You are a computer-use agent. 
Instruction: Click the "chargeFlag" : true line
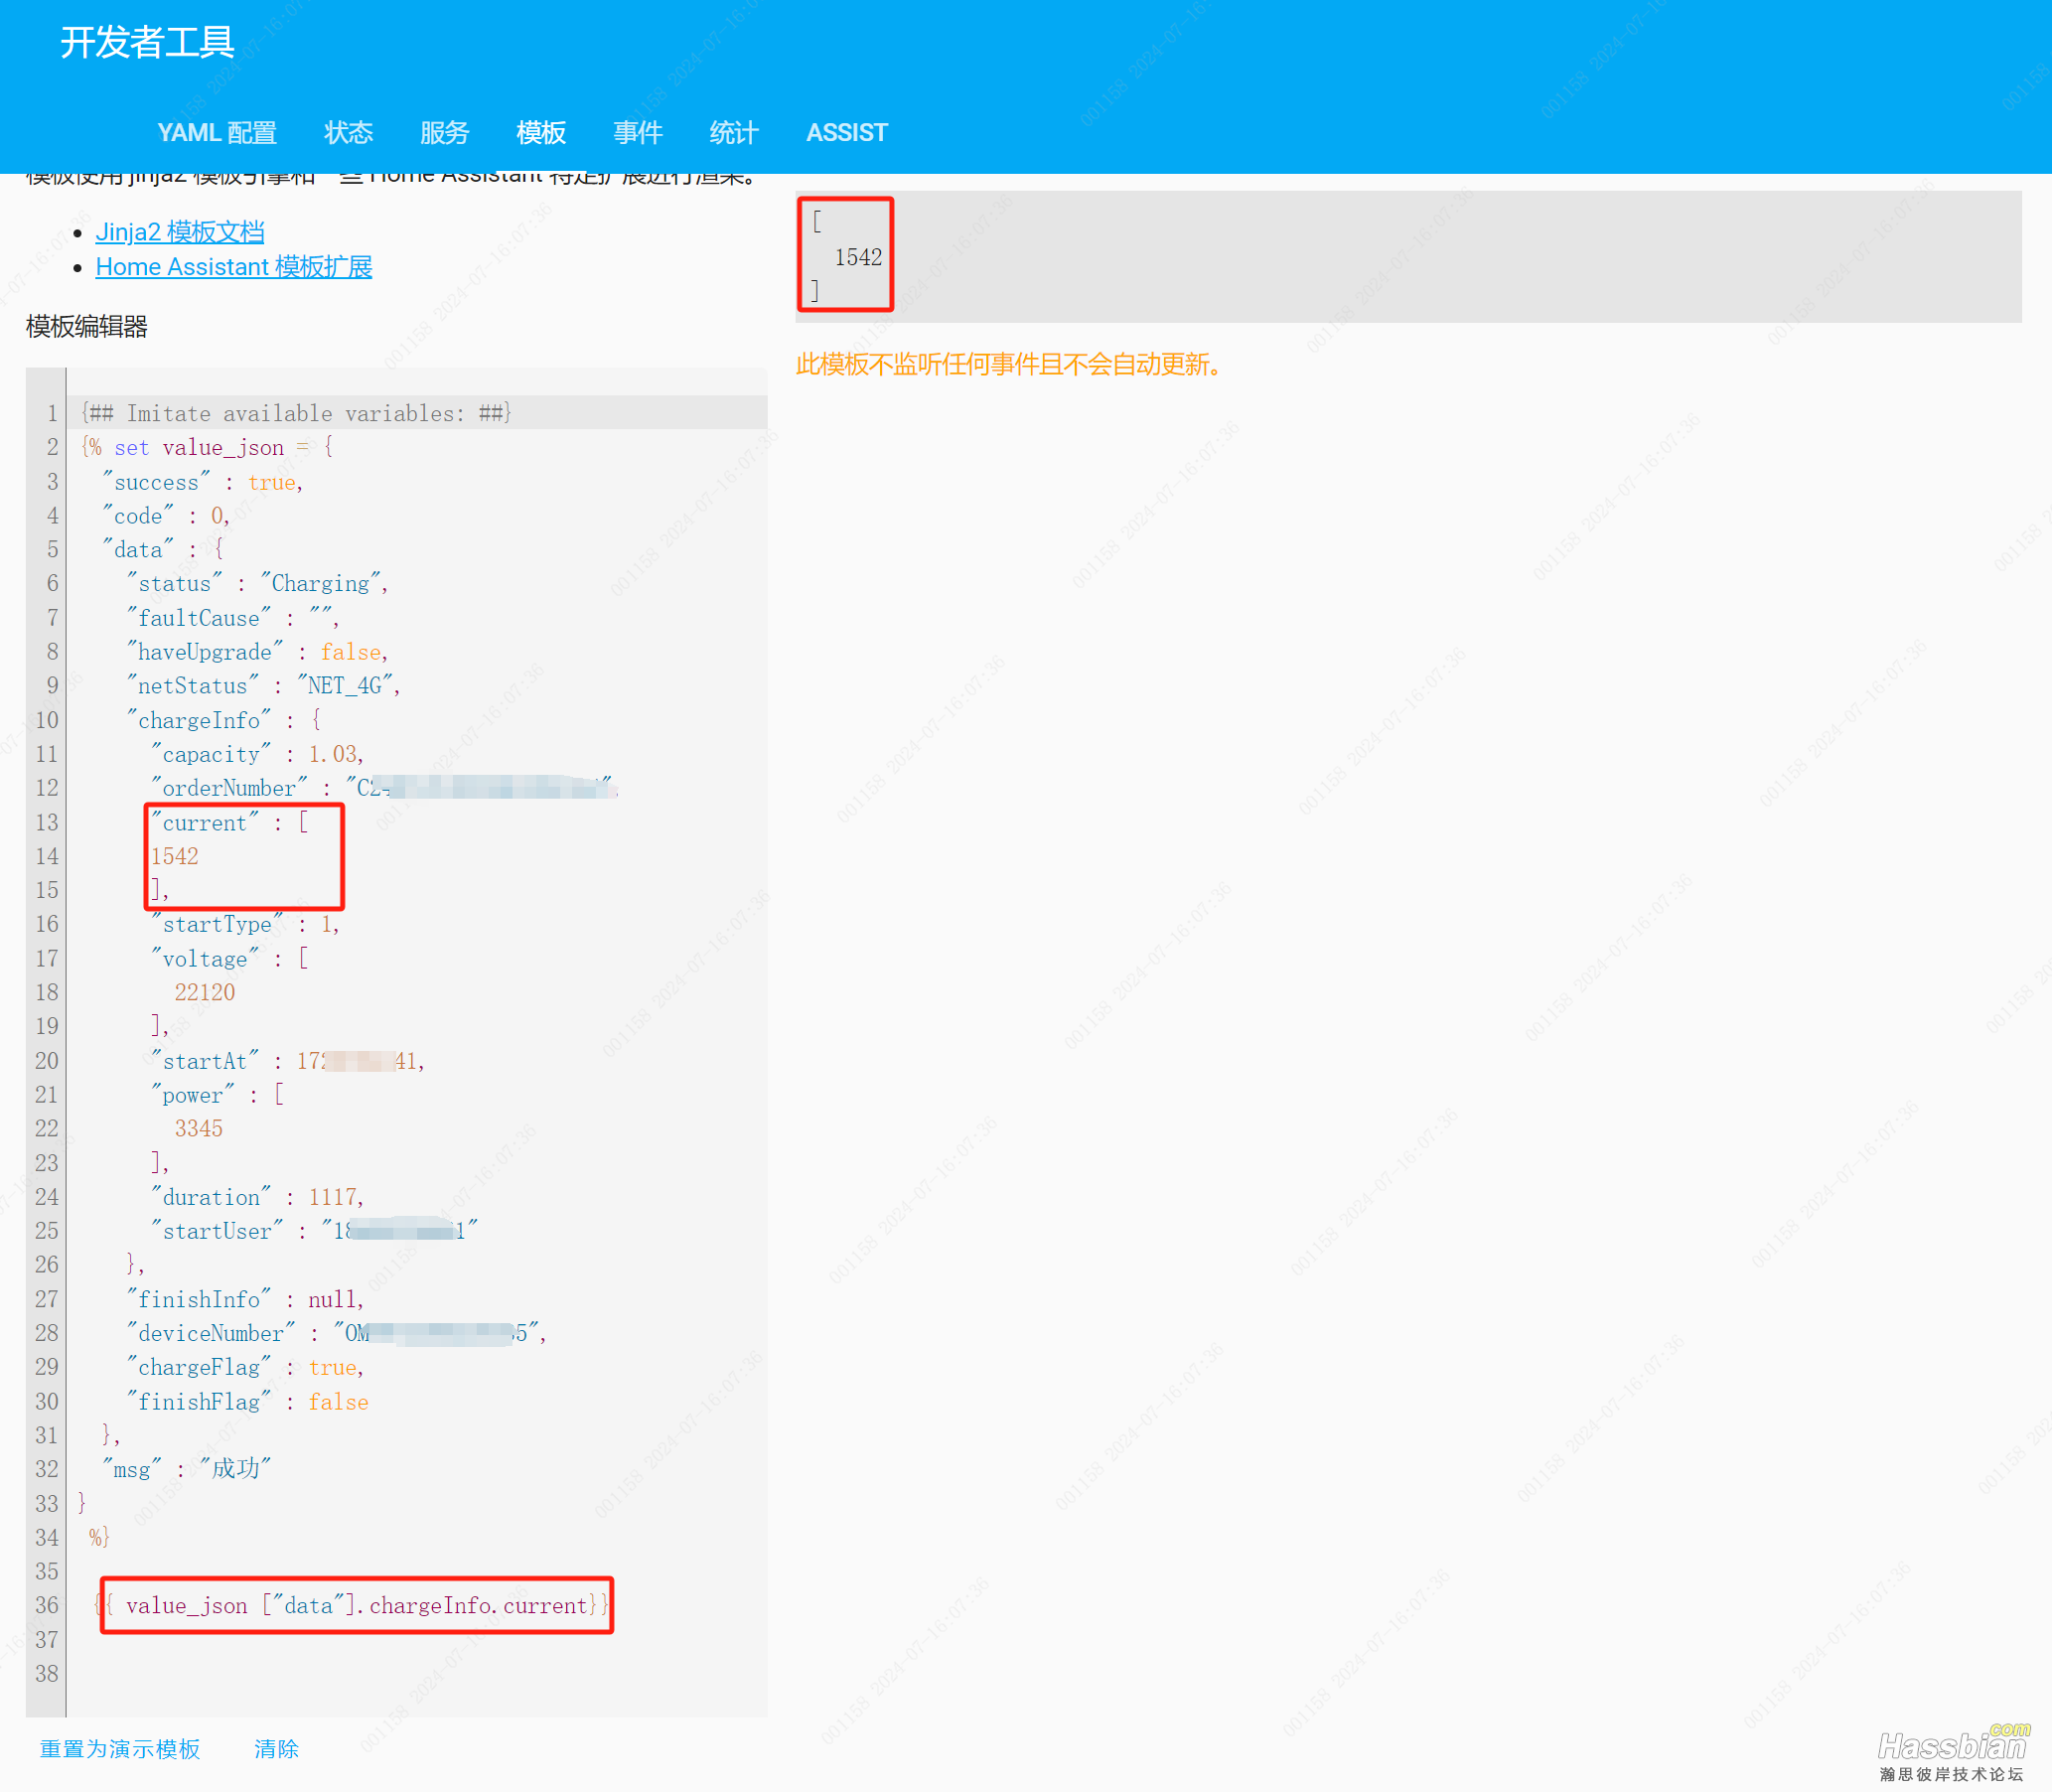tap(246, 1366)
